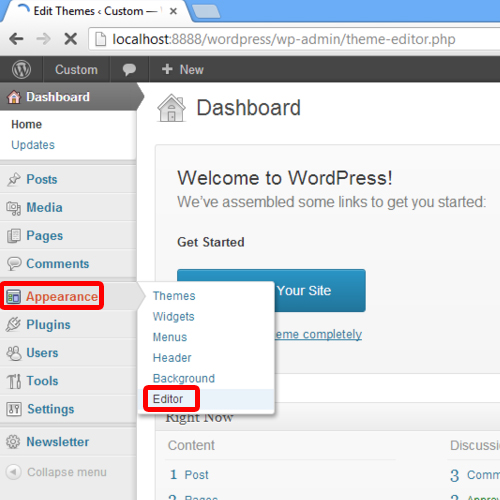Click the Plugins plug icon
The height and width of the screenshot is (500, 500).
13,324
